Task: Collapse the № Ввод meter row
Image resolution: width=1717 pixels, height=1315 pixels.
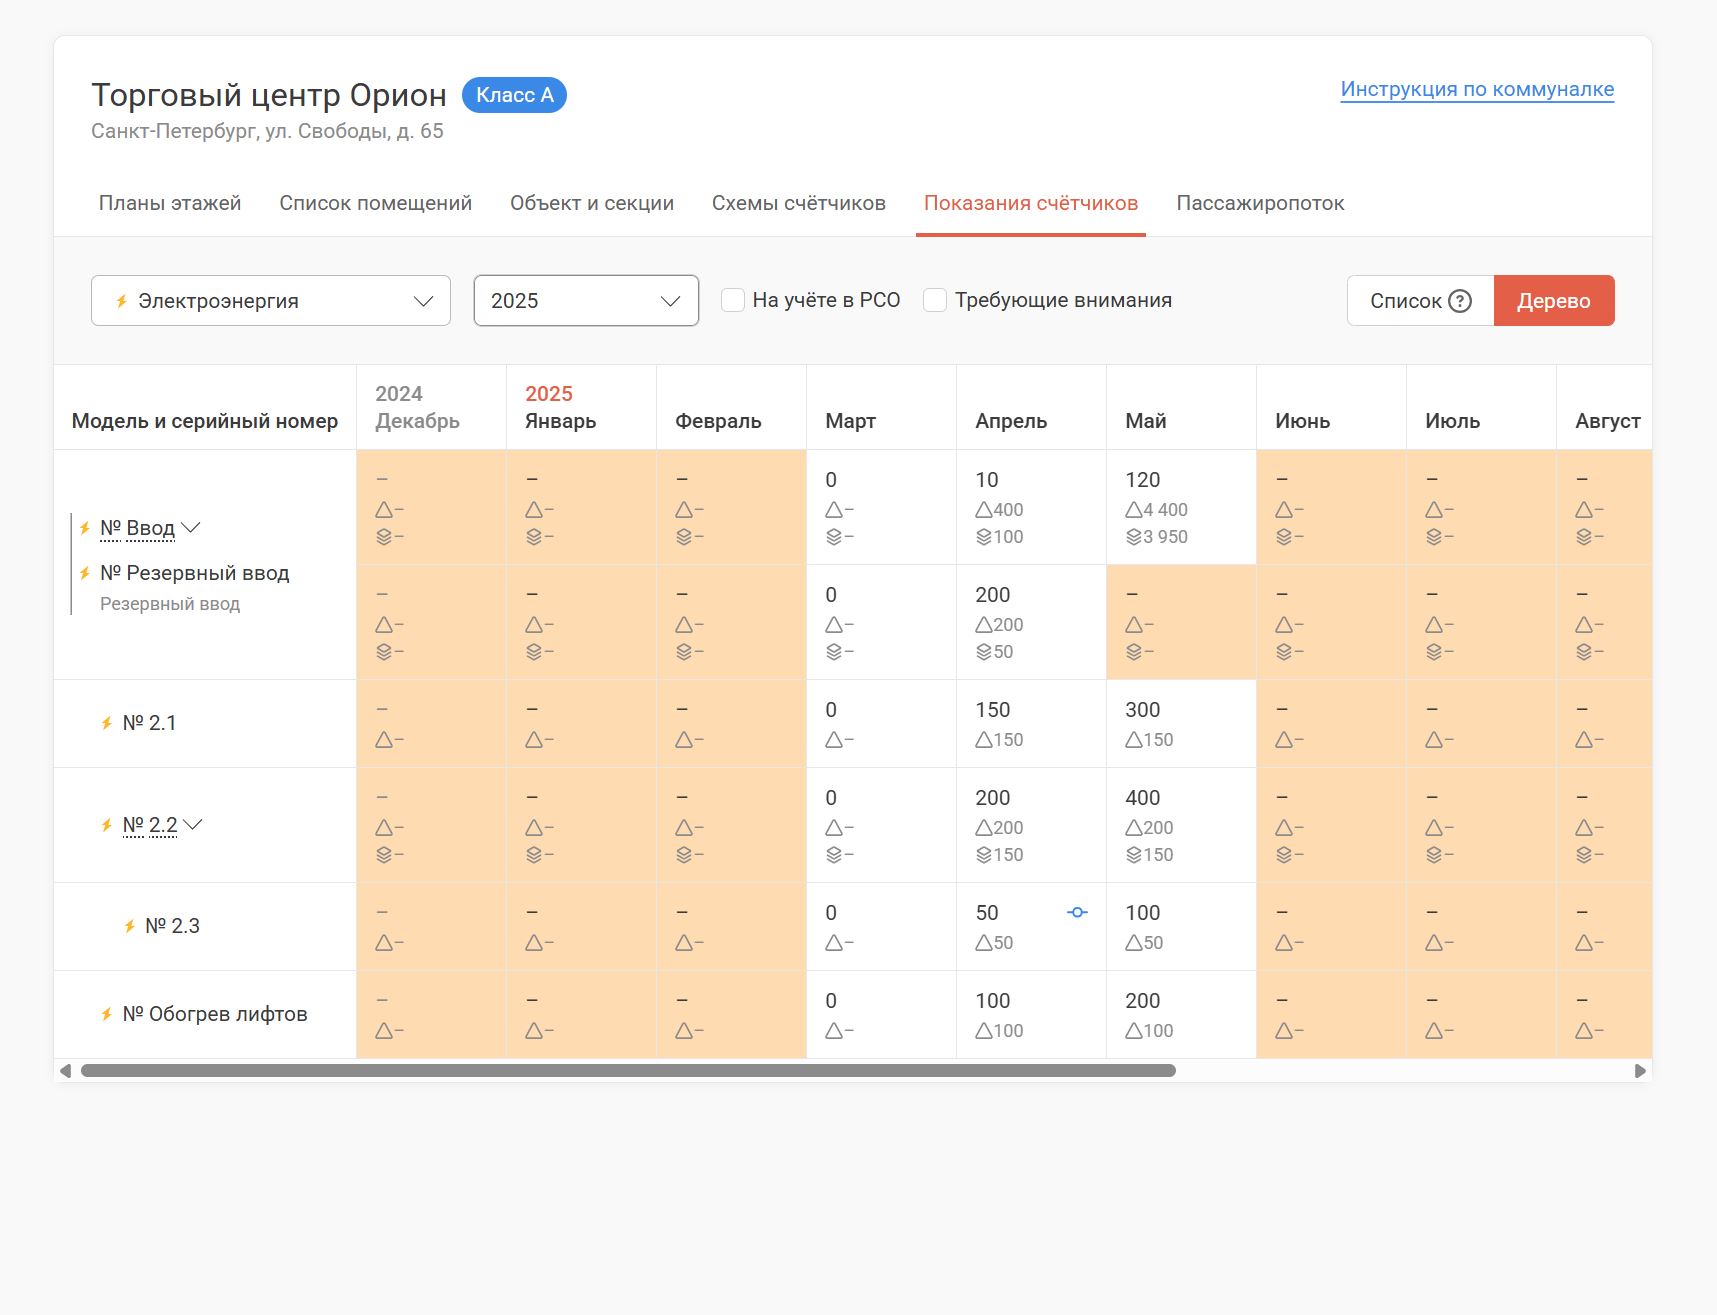Action: [191, 528]
